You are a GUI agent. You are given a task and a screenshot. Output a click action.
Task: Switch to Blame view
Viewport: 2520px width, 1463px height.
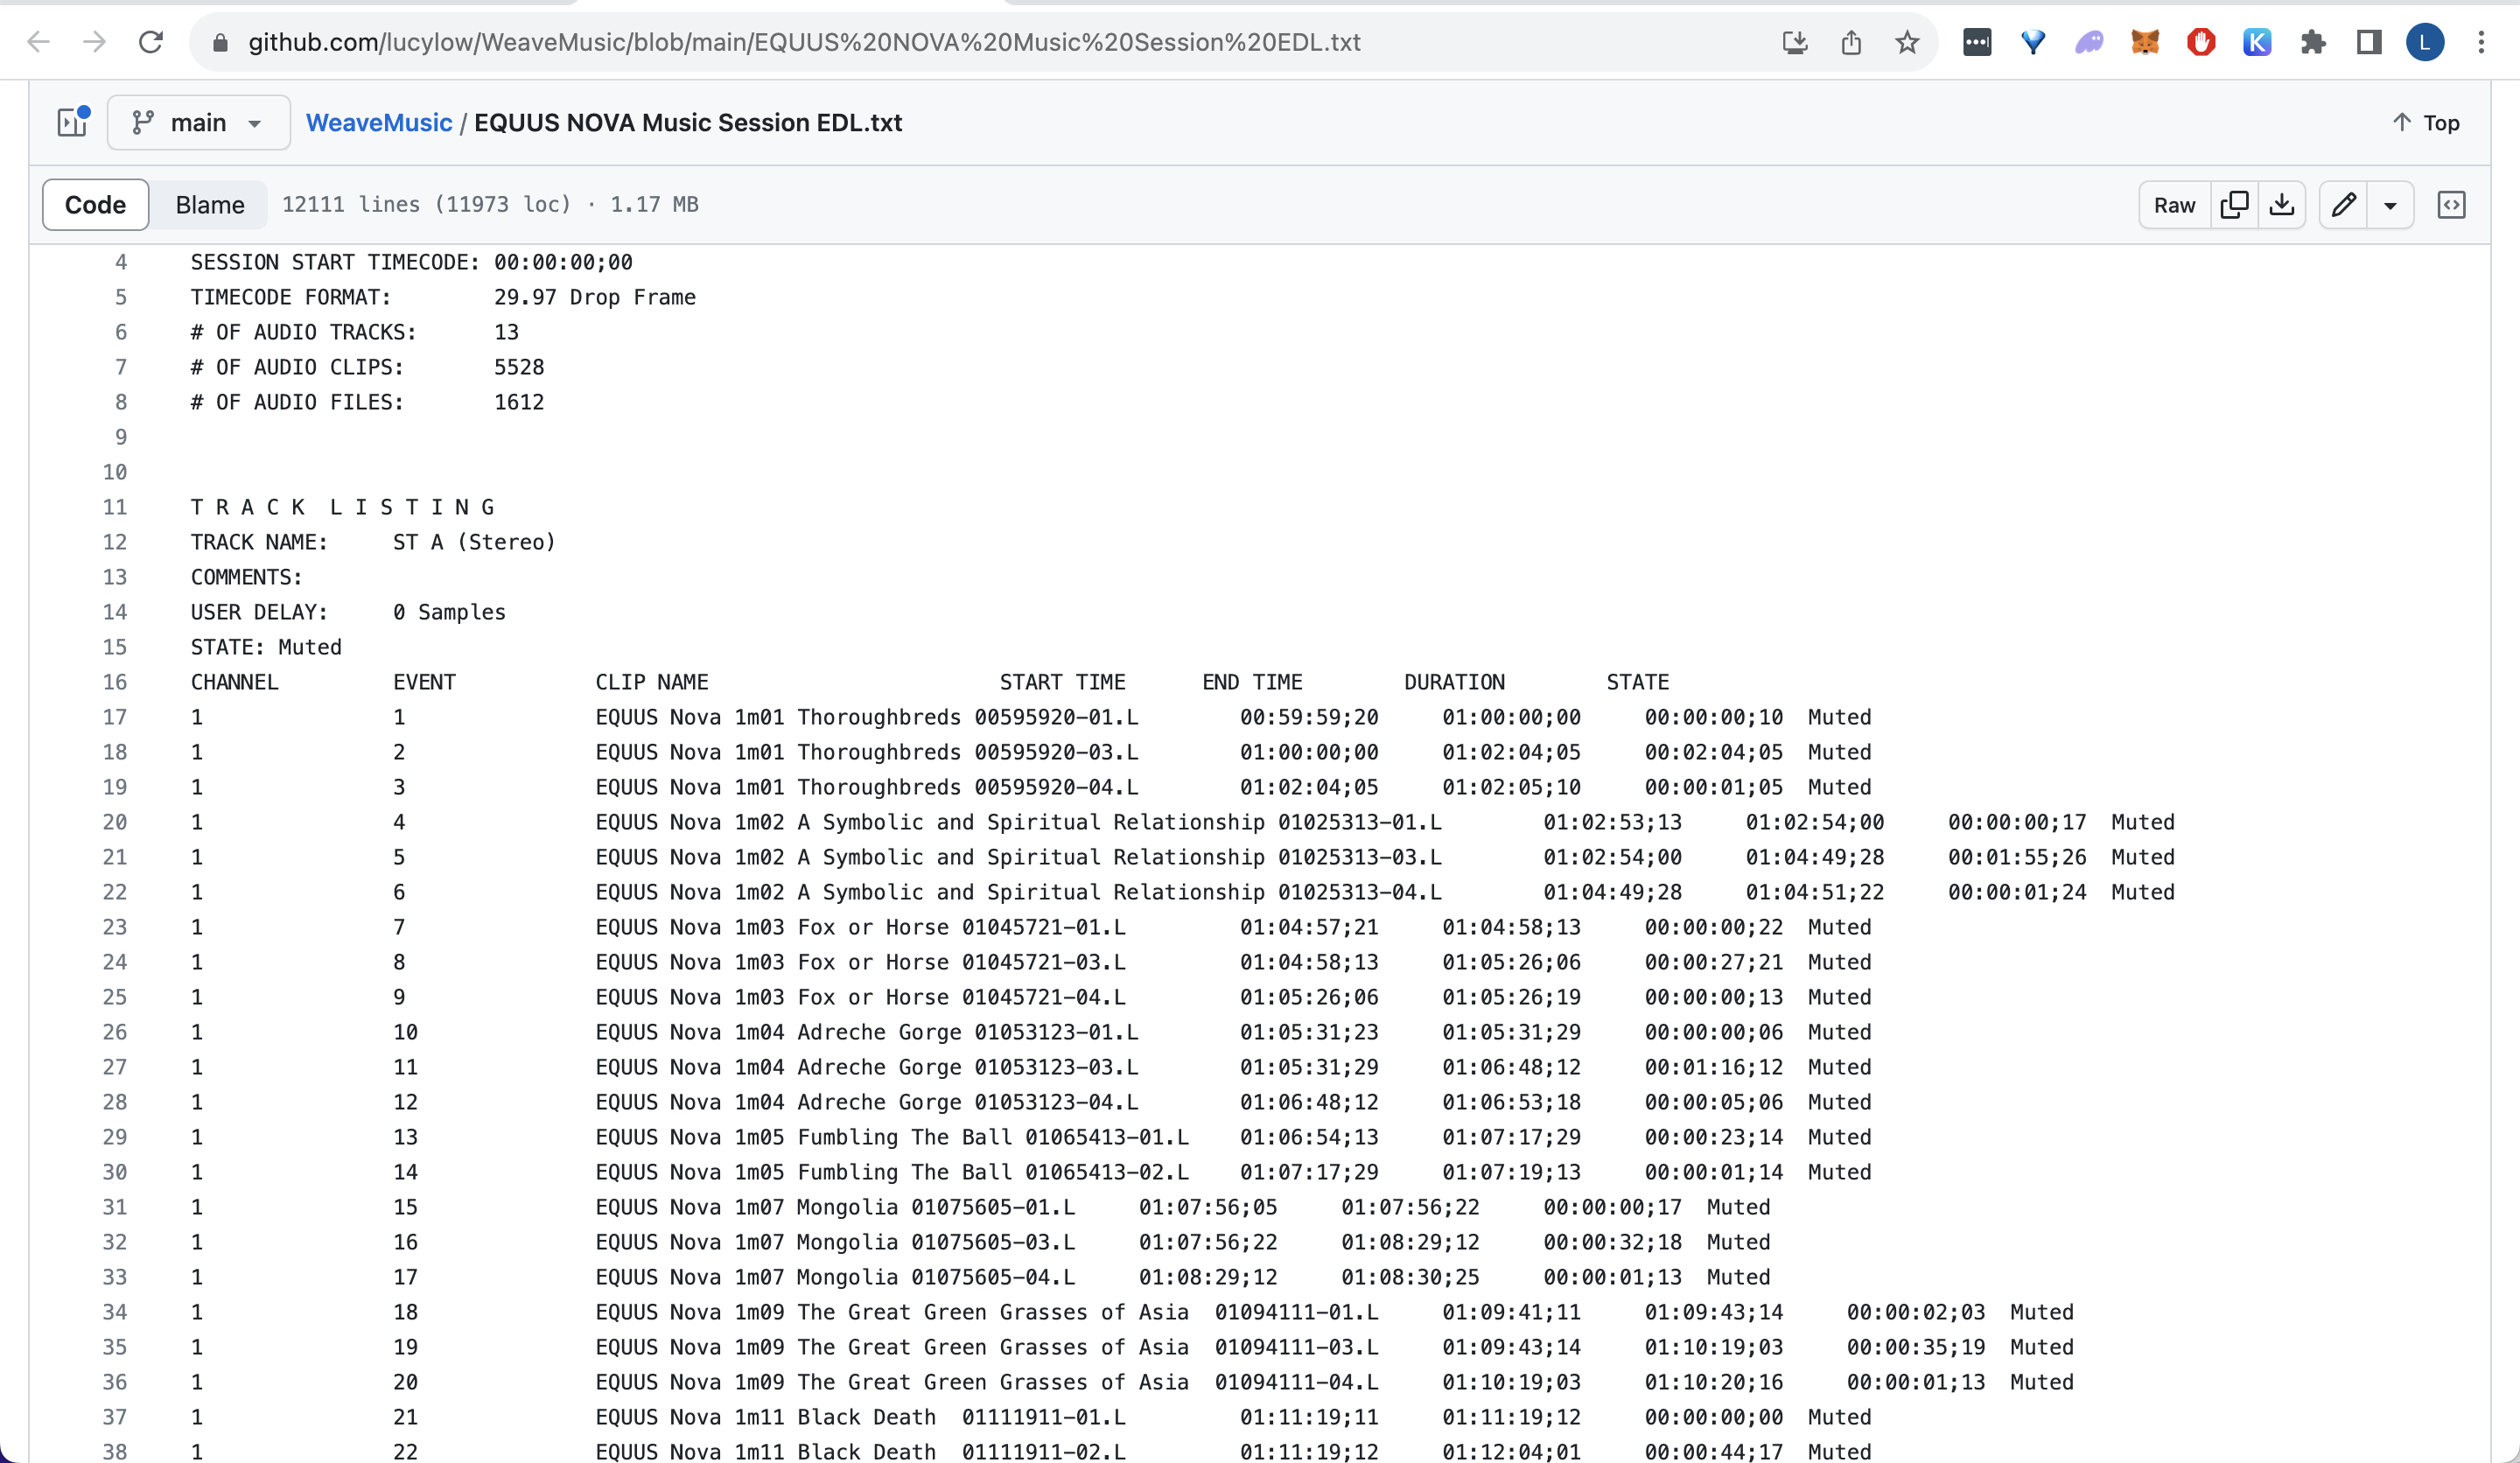click(x=210, y=205)
